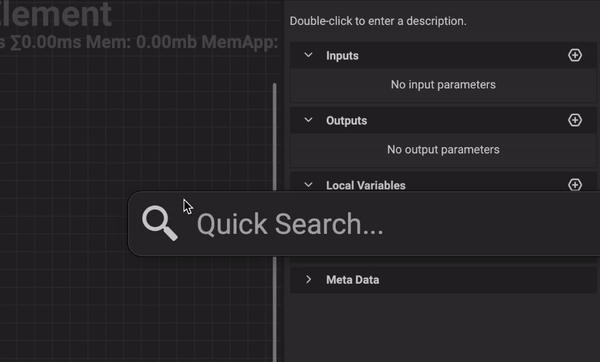Image resolution: width=600 pixels, height=362 pixels.
Task: Click the 'No input parameters' text
Action: pyautogui.click(x=443, y=85)
